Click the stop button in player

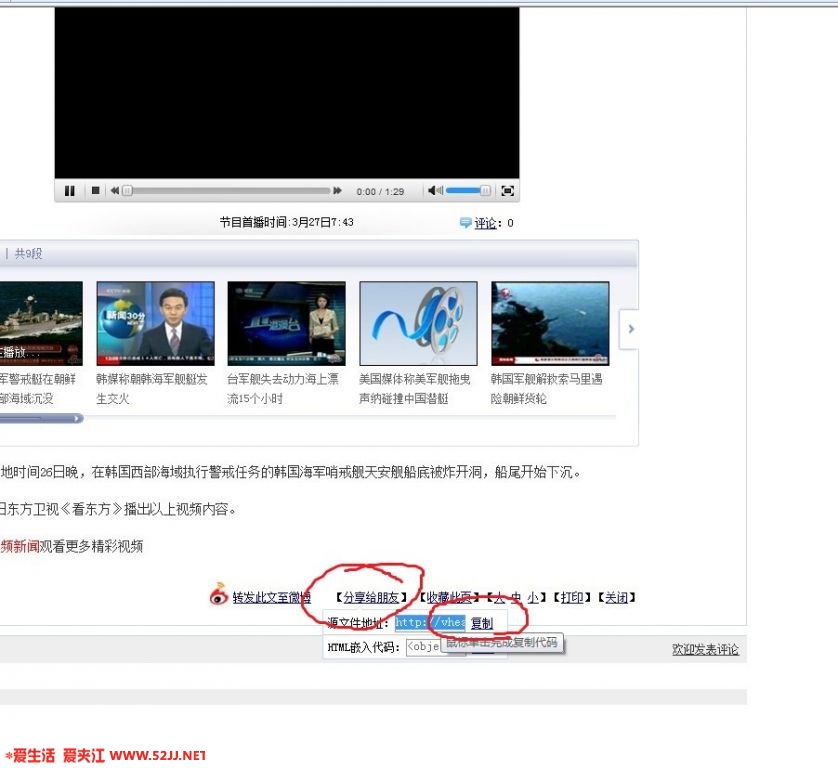tap(96, 191)
